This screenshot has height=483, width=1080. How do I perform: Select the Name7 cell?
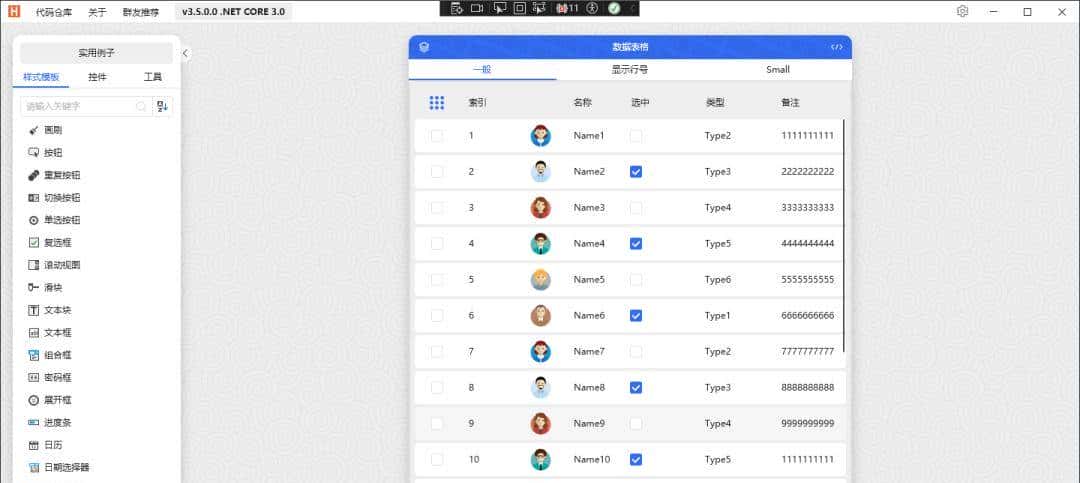coord(589,351)
